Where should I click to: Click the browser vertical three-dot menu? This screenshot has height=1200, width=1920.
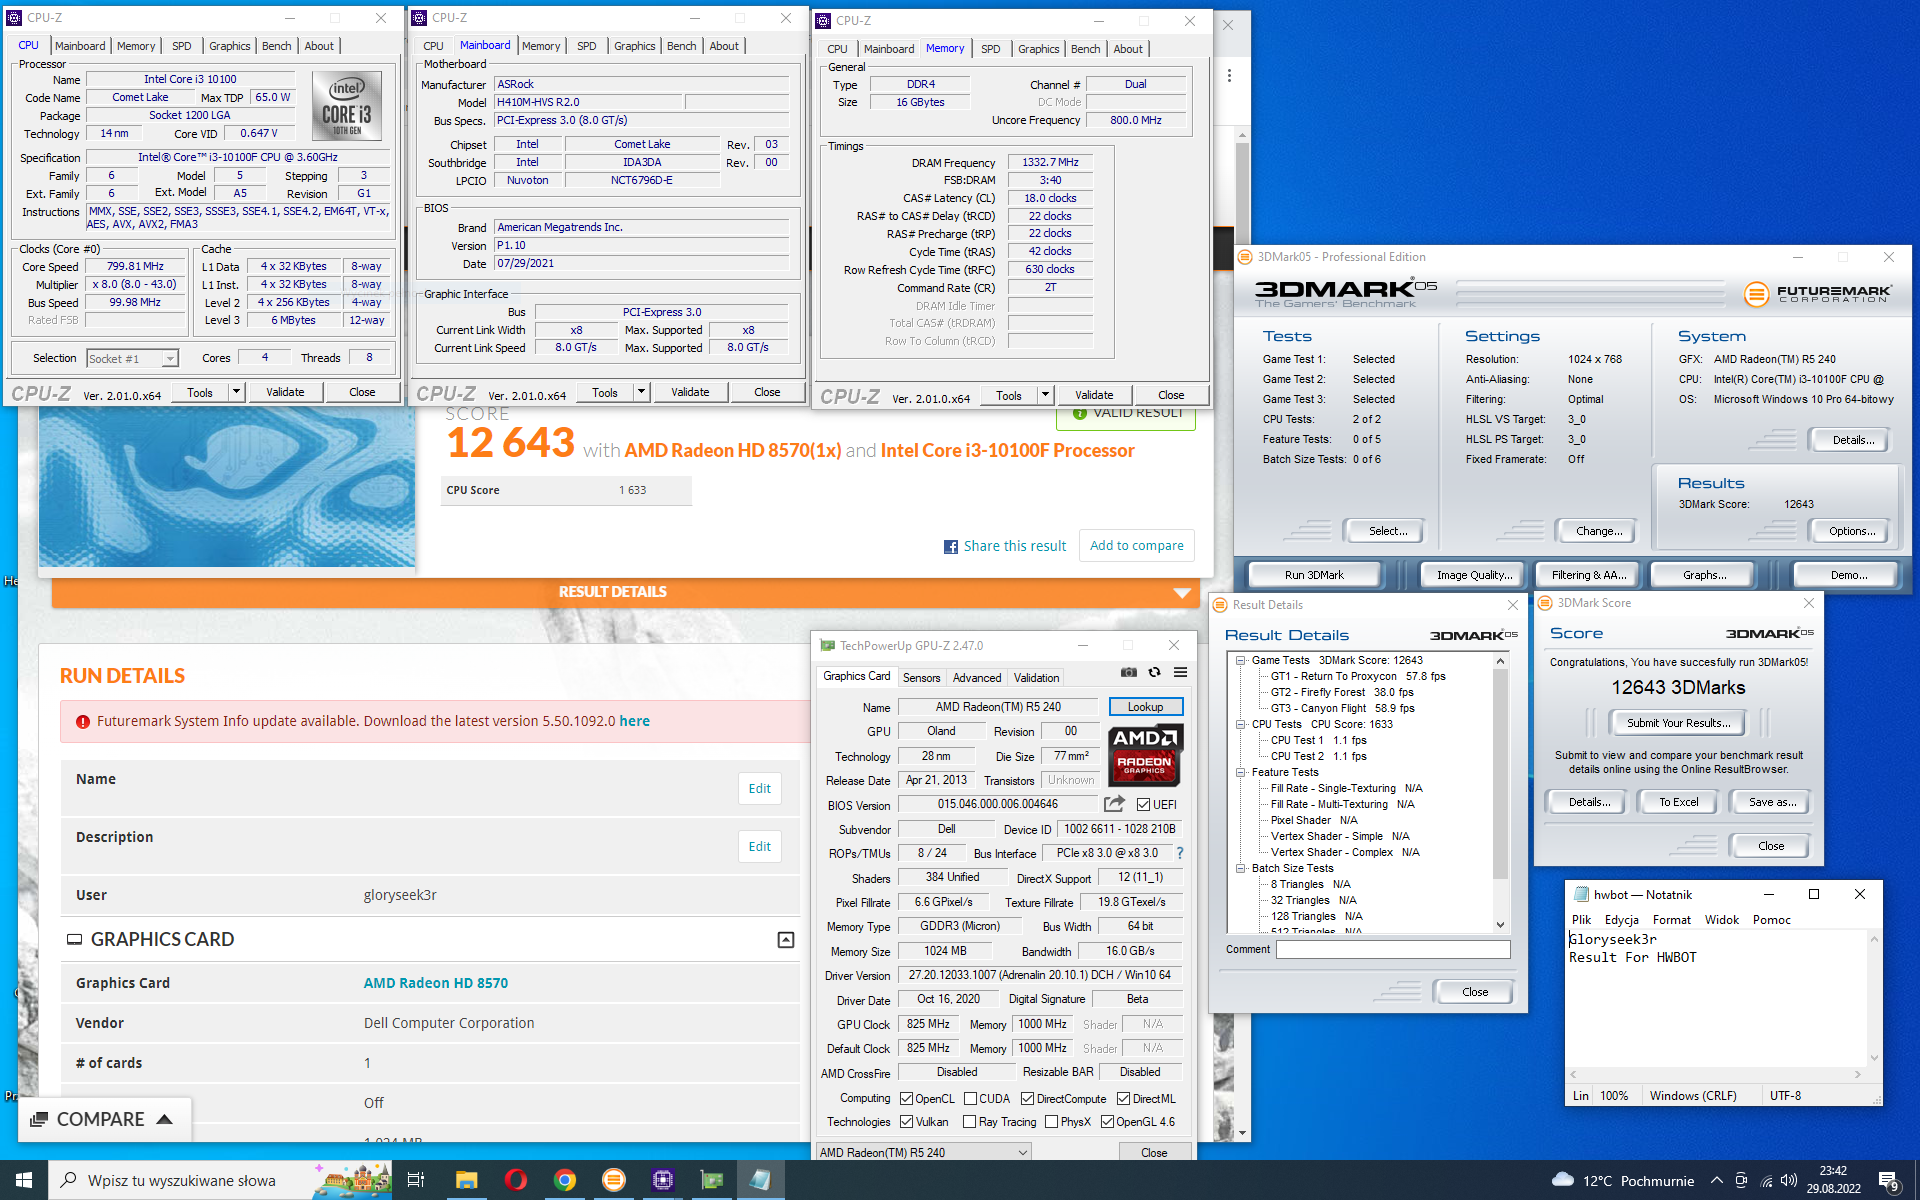coord(1229,76)
